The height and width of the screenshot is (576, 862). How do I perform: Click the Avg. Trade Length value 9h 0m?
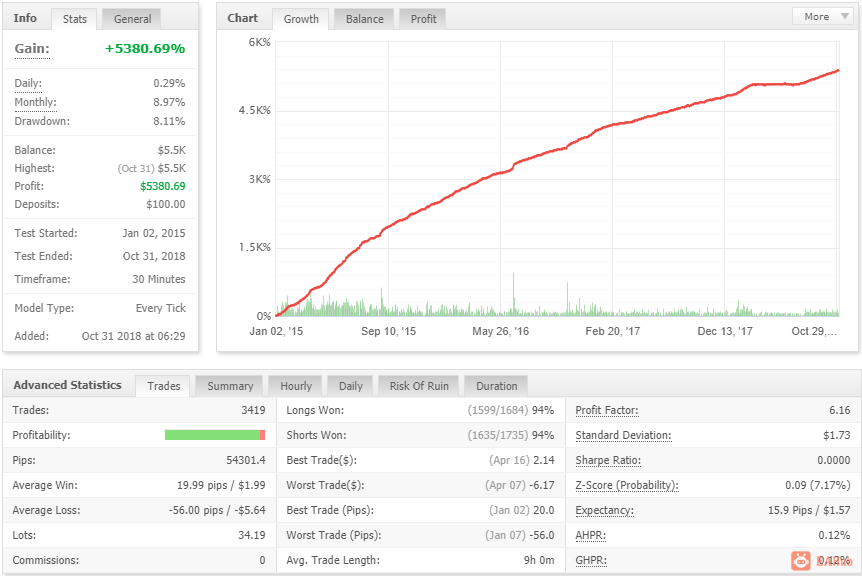(x=539, y=560)
